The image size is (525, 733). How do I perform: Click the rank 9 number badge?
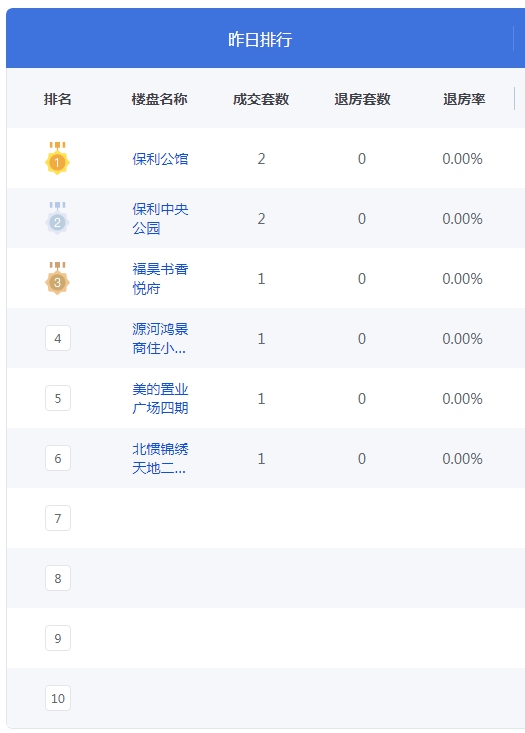click(x=58, y=638)
